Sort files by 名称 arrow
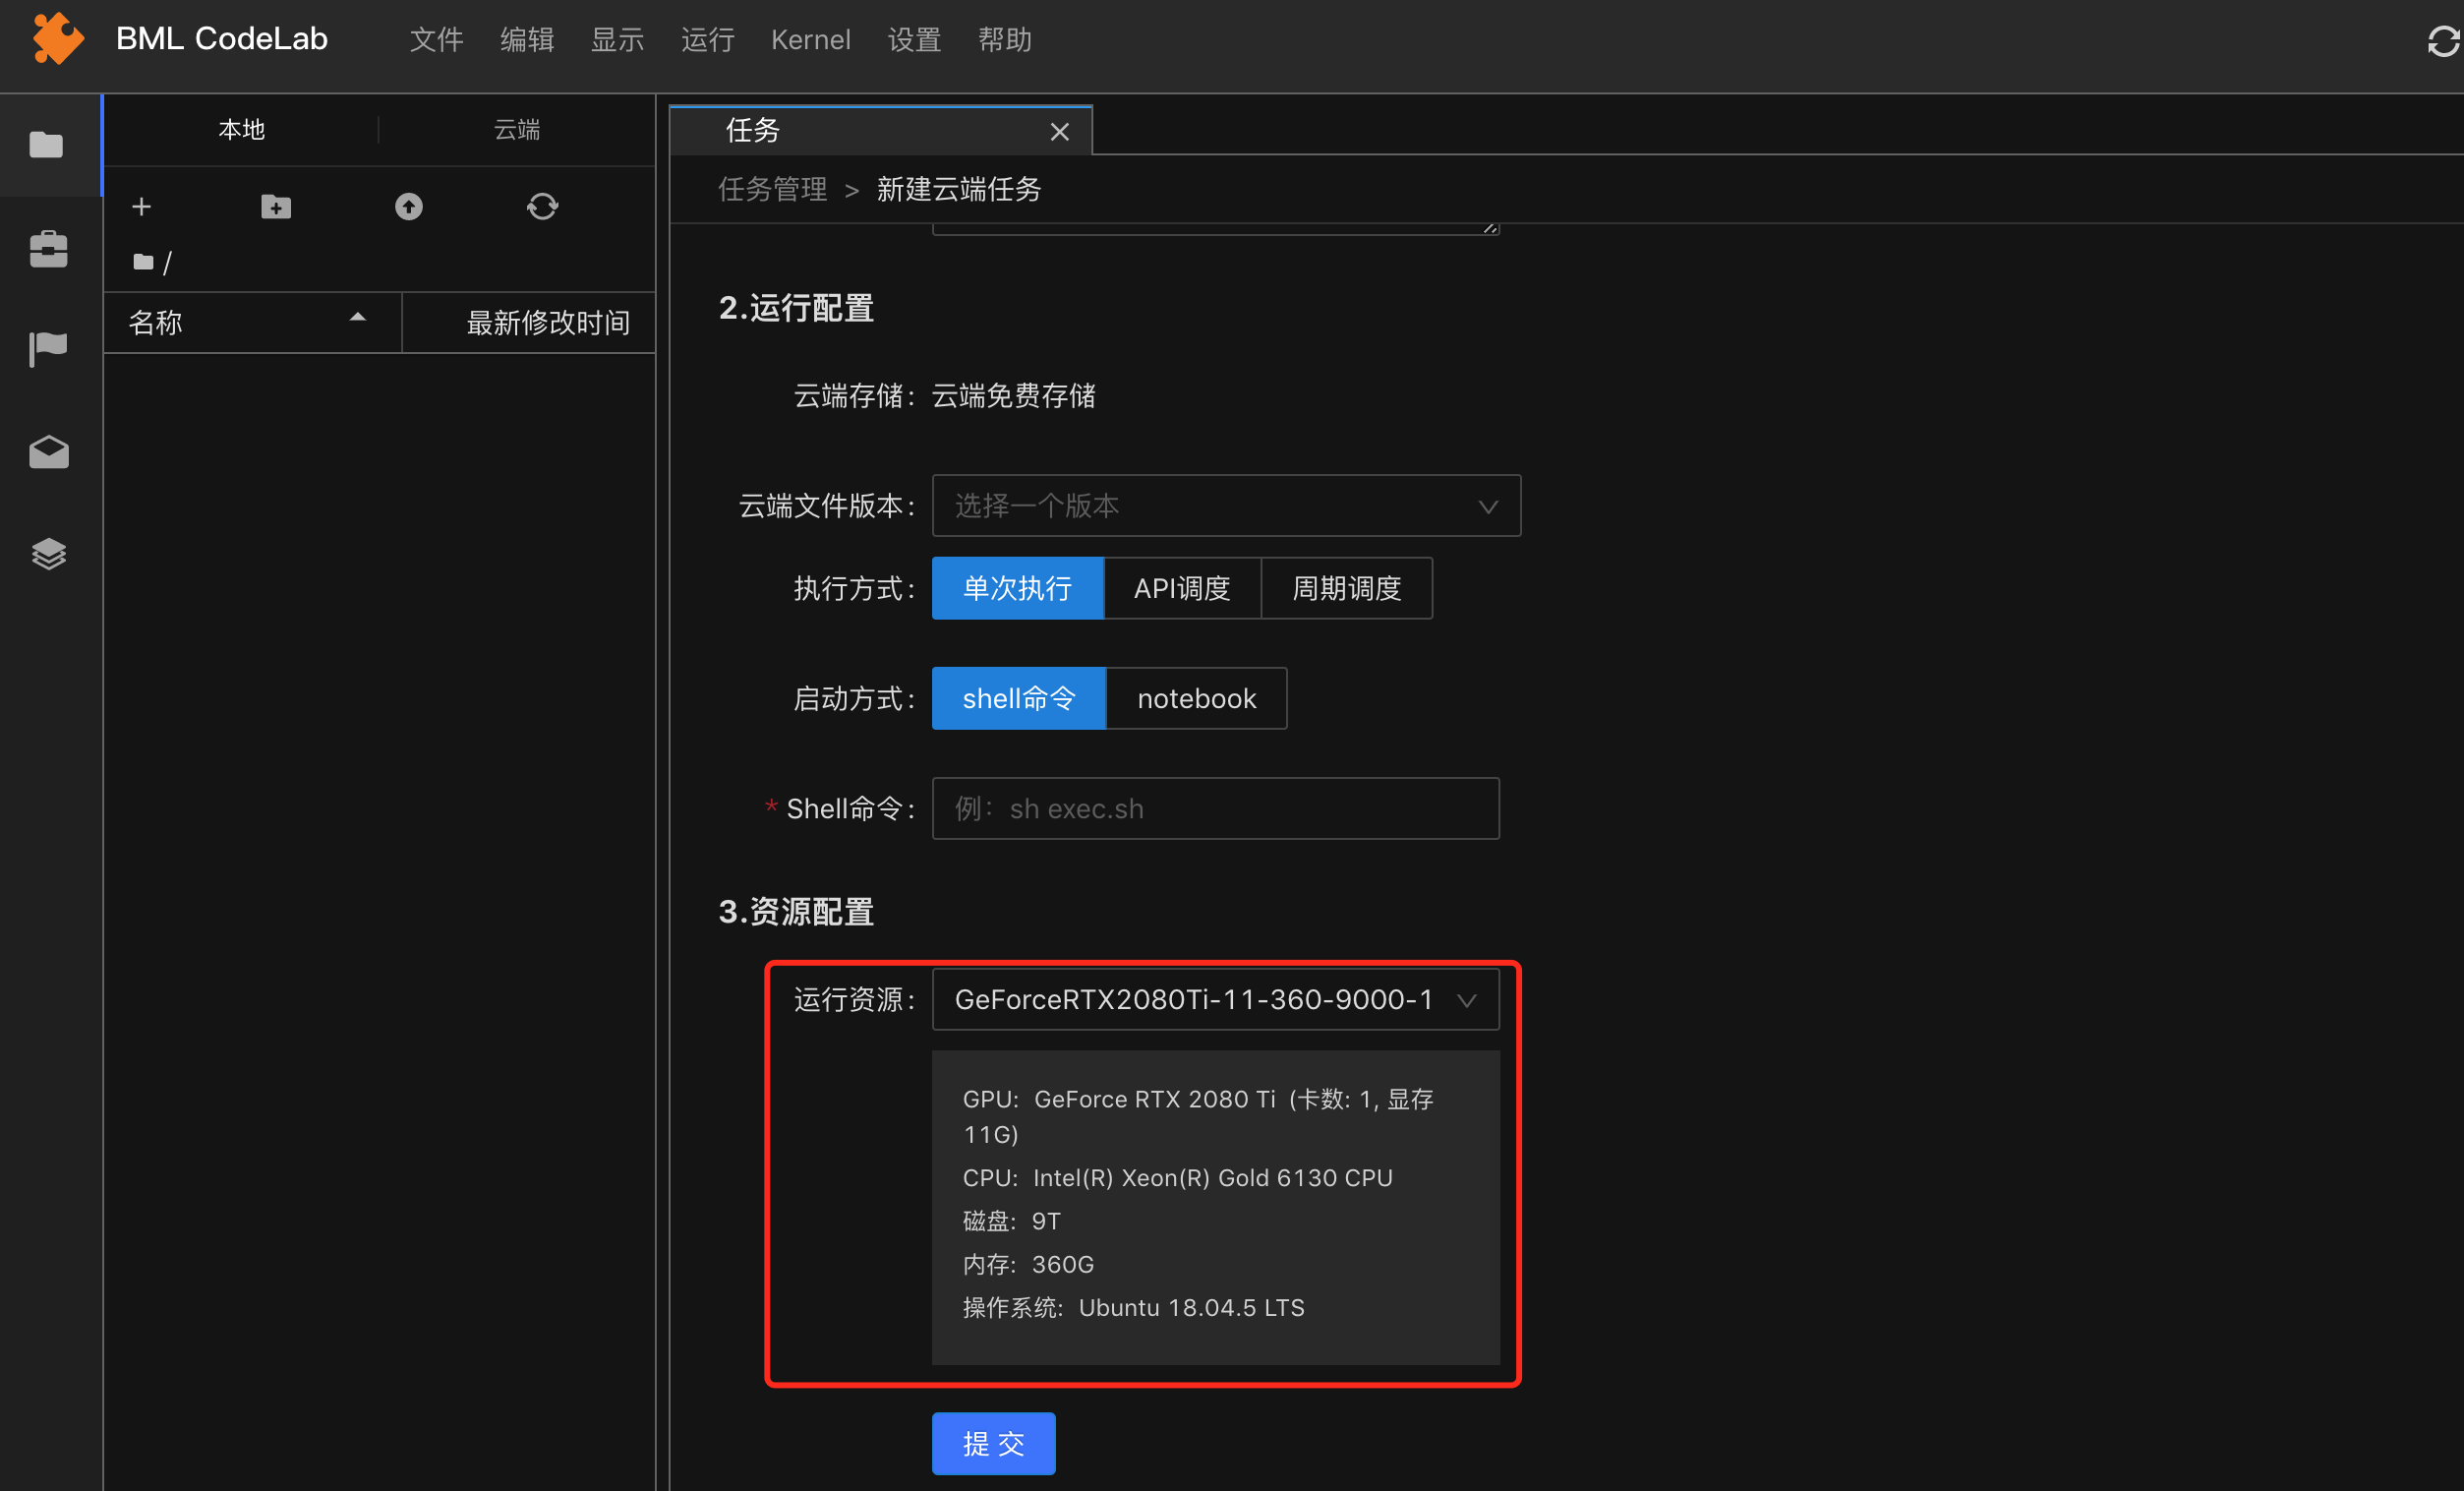The width and height of the screenshot is (2464, 1491). tap(357, 318)
